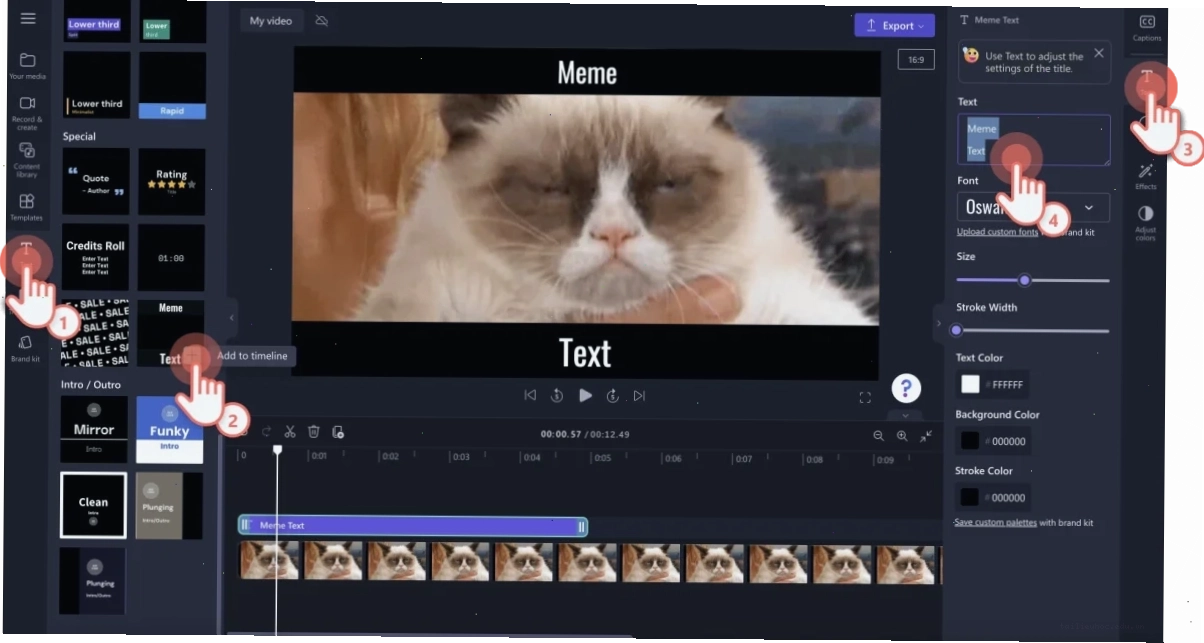Open Brand kit in sidebar
The image size is (1204, 643).
tap(26, 348)
